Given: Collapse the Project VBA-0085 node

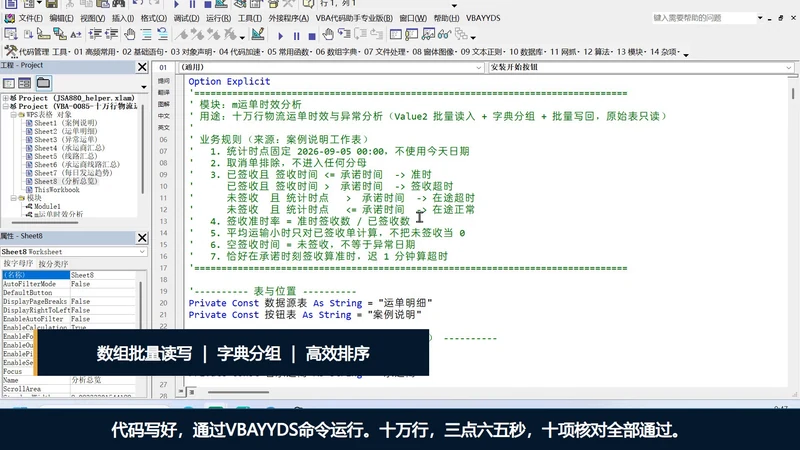Looking at the screenshot, I should [6, 106].
